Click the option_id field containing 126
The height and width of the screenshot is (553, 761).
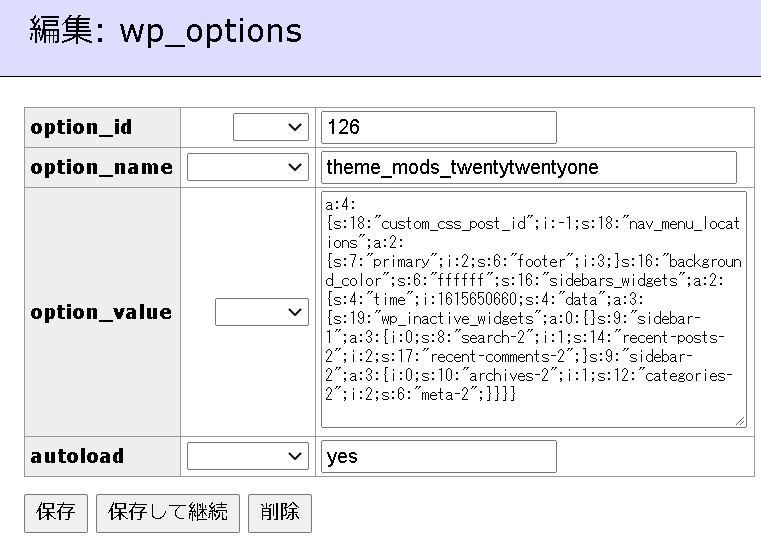click(x=438, y=127)
